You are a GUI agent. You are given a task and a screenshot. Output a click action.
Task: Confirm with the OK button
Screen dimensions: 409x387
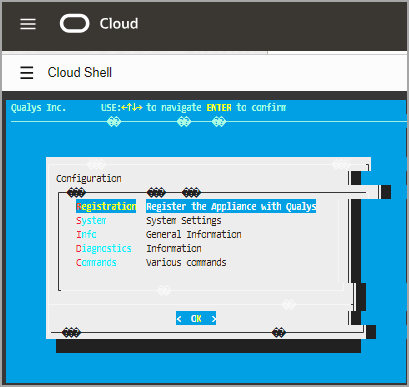196,319
